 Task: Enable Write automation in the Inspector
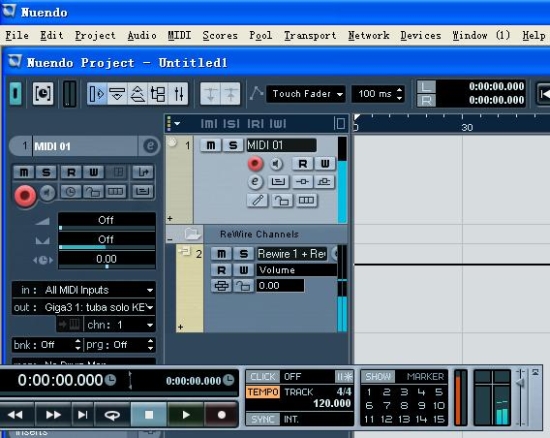click(x=94, y=172)
